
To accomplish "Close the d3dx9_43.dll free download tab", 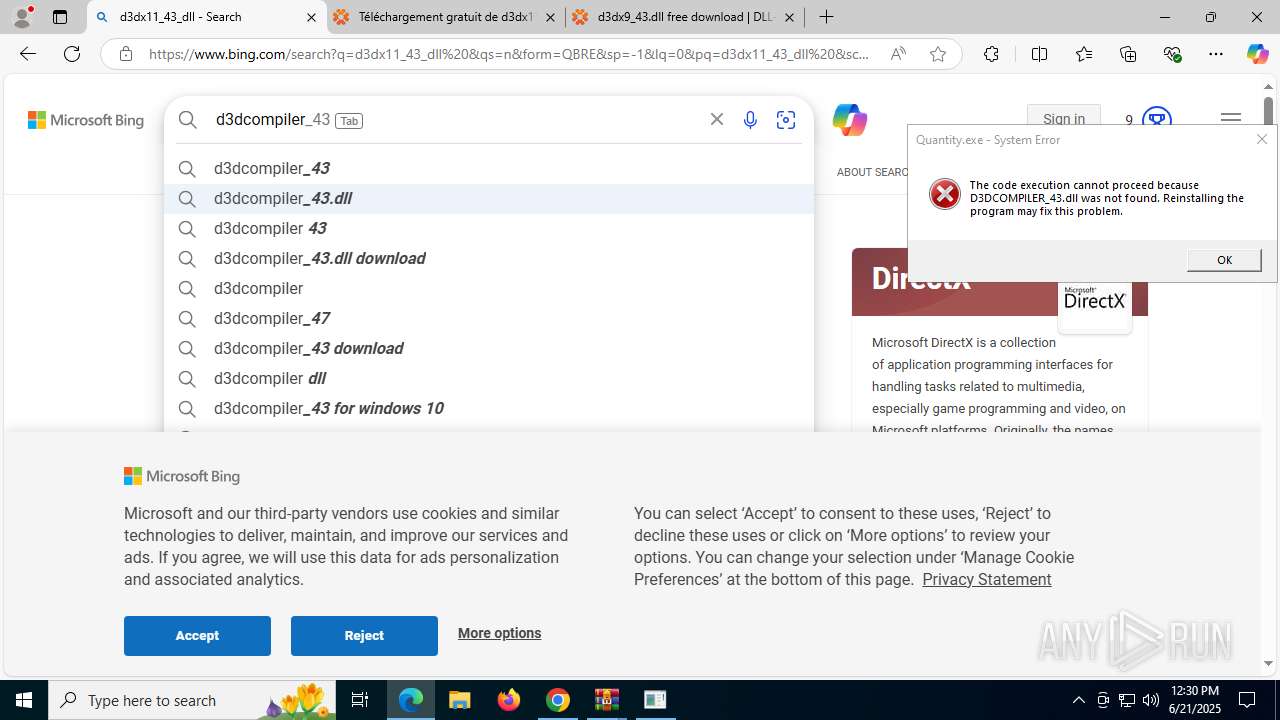I will (x=789, y=17).
